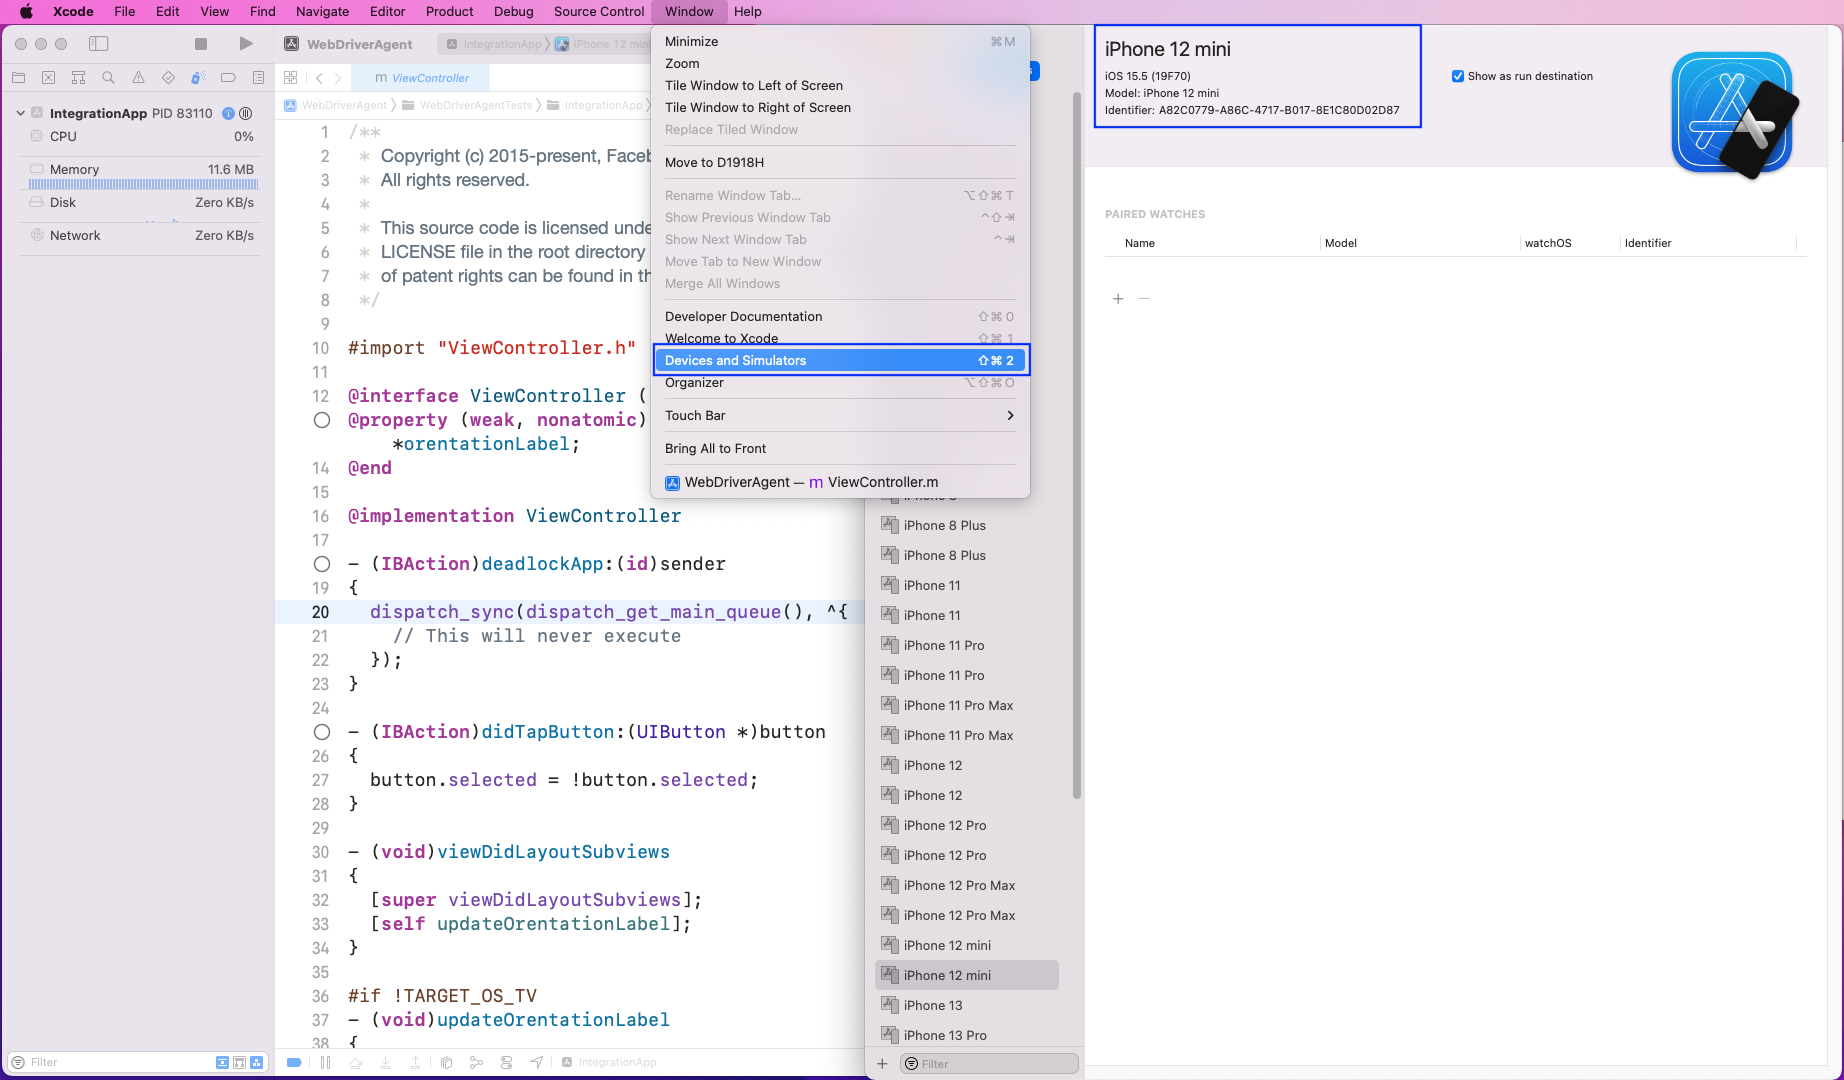Open Debug View Hierarchy in the debug bar

pos(446,1062)
